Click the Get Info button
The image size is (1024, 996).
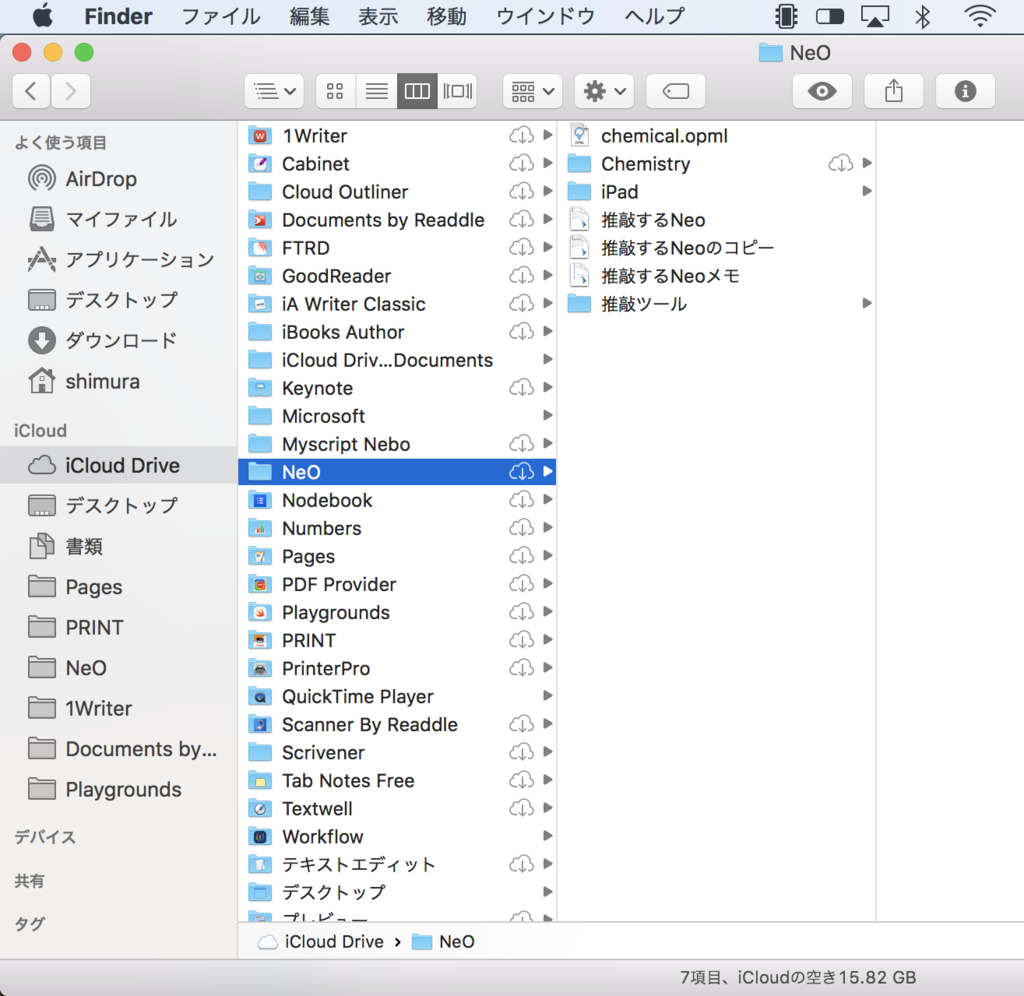(x=965, y=91)
